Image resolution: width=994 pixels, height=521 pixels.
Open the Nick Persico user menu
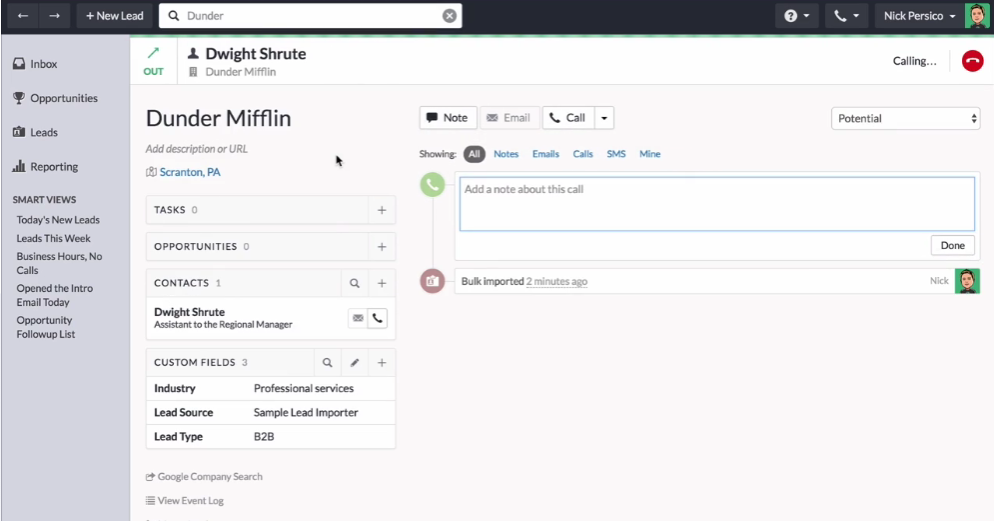[x=919, y=16]
